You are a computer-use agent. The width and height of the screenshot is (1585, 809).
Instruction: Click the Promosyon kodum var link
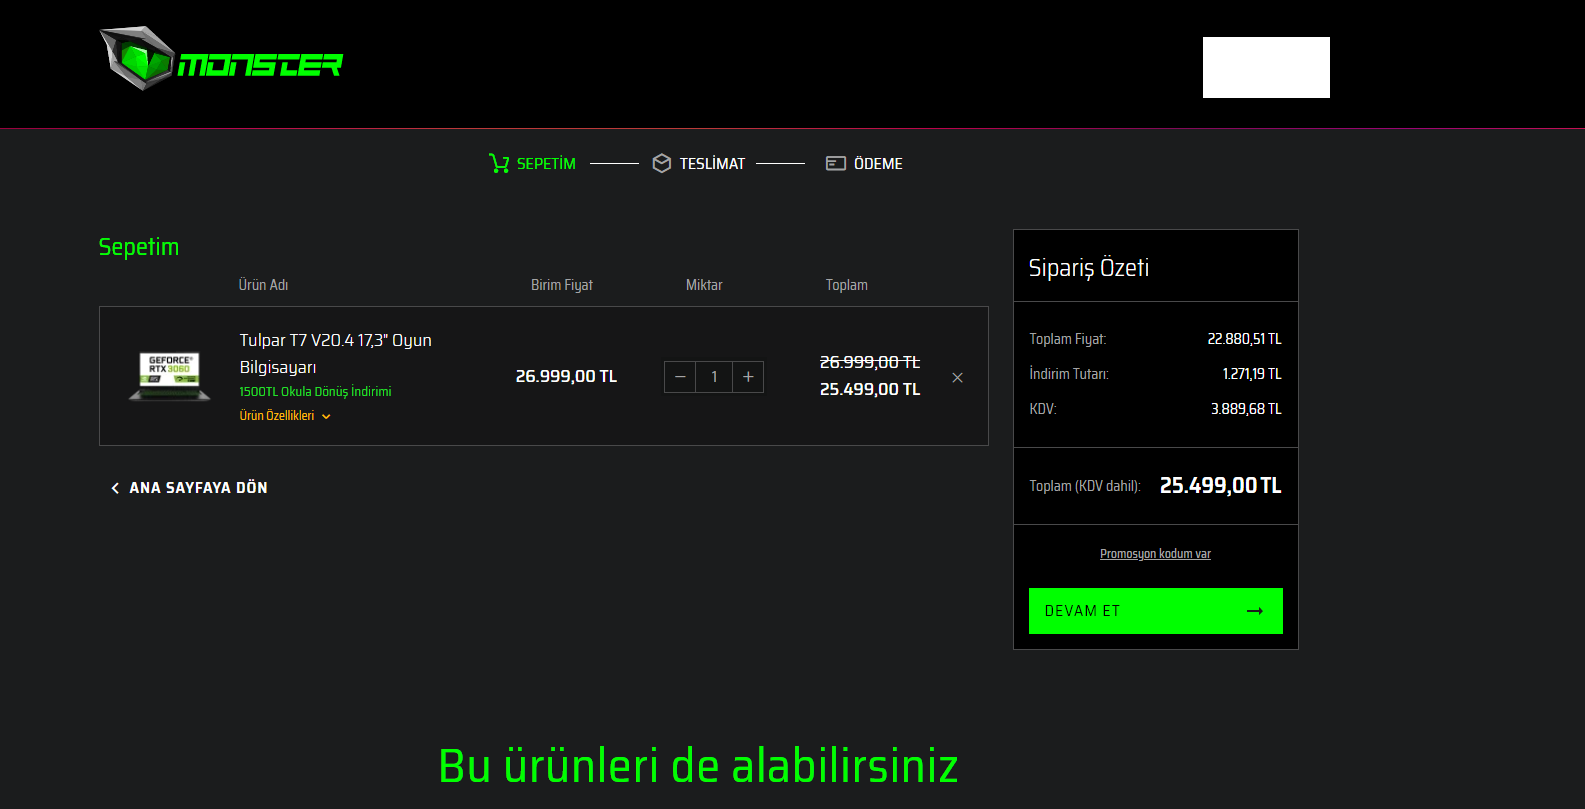pos(1155,554)
